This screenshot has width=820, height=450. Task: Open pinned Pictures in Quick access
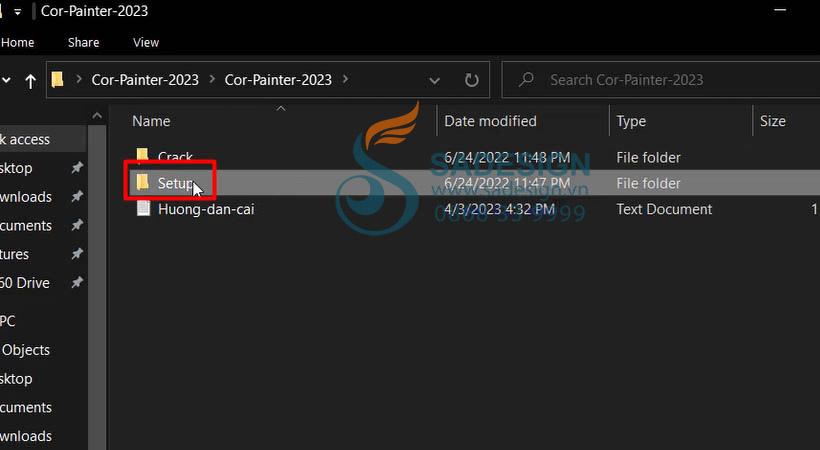[x=14, y=254]
